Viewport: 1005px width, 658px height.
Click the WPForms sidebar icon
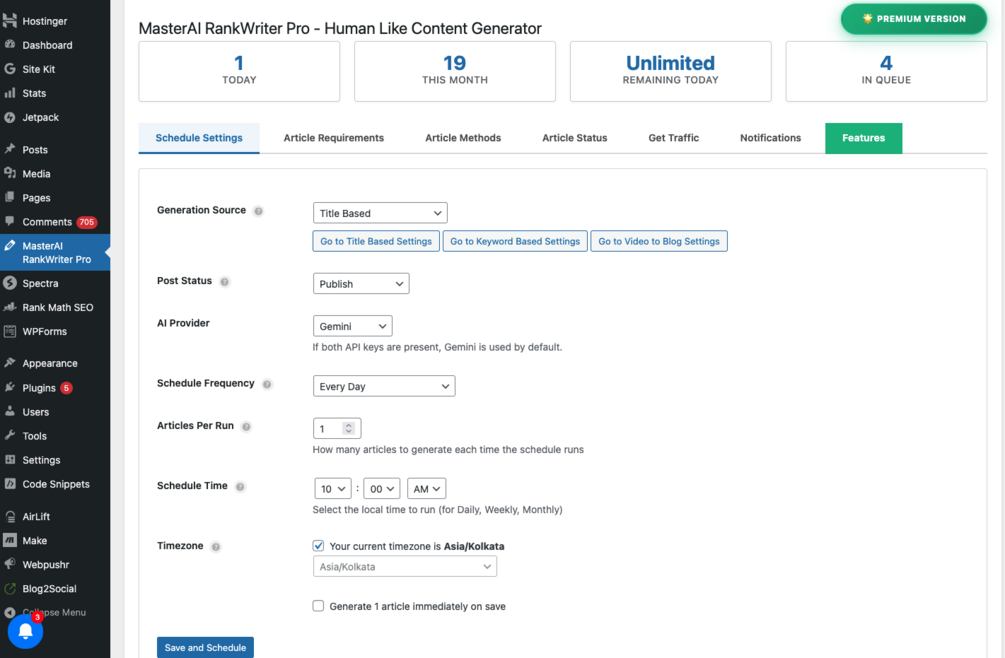coord(10,331)
